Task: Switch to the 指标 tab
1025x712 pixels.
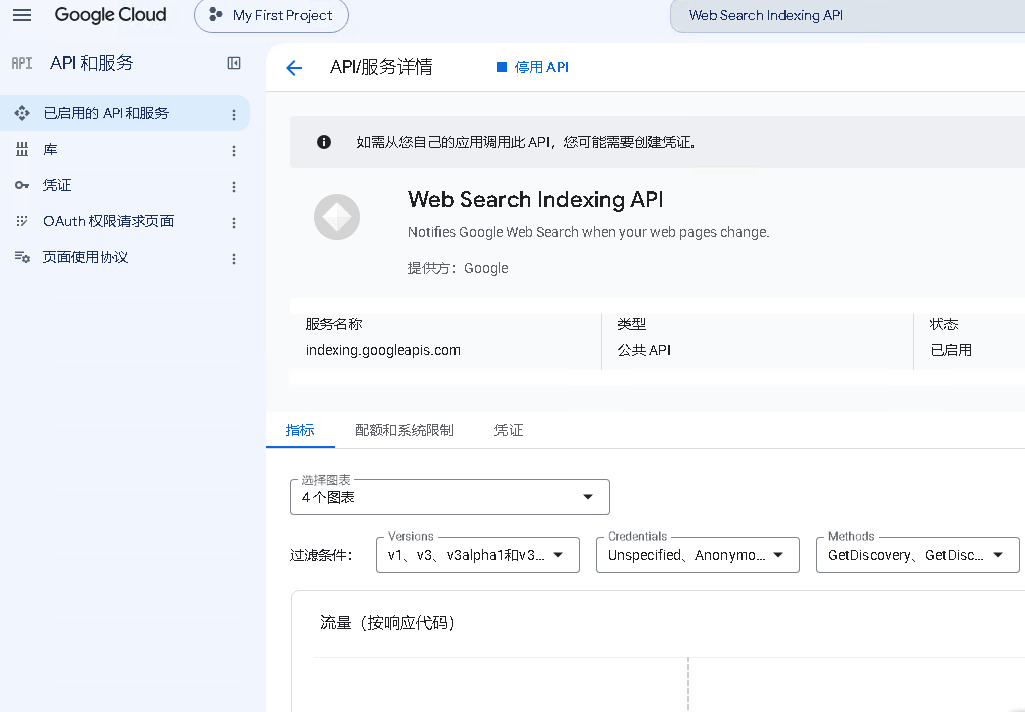Action: [x=300, y=430]
